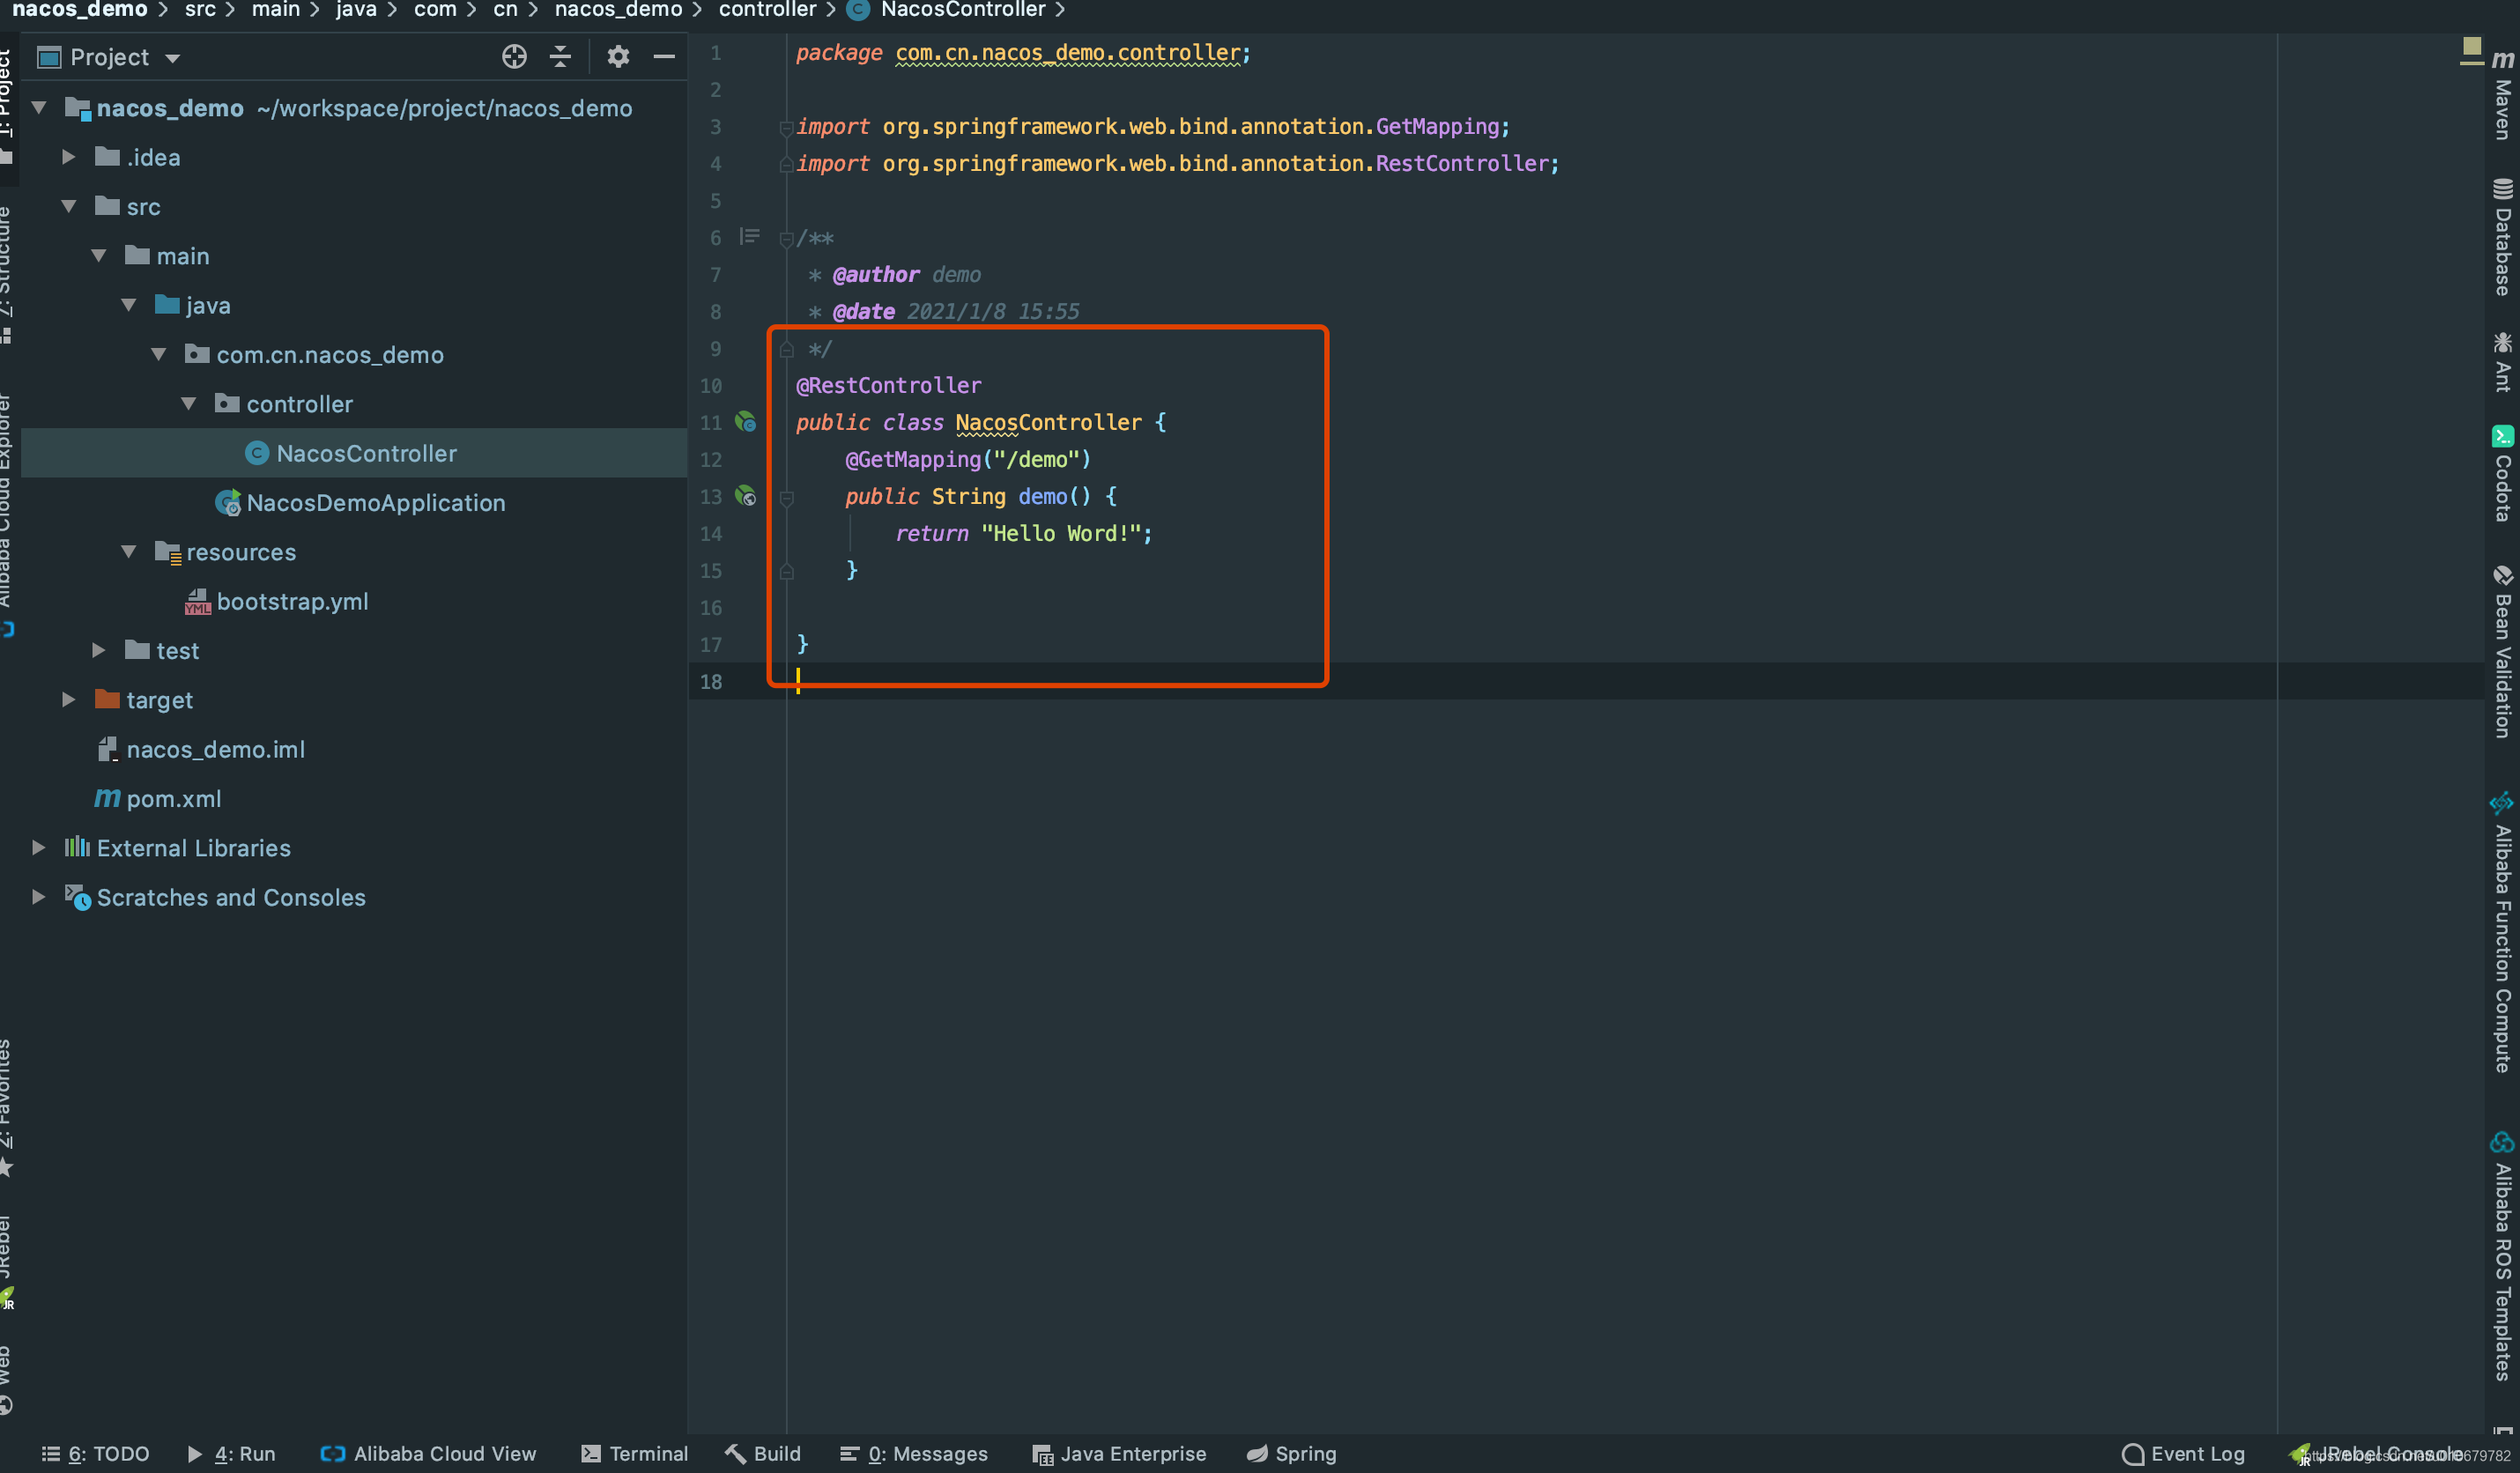Fold the demo method on line 13
This screenshot has height=1473, width=2520.
pos(787,497)
